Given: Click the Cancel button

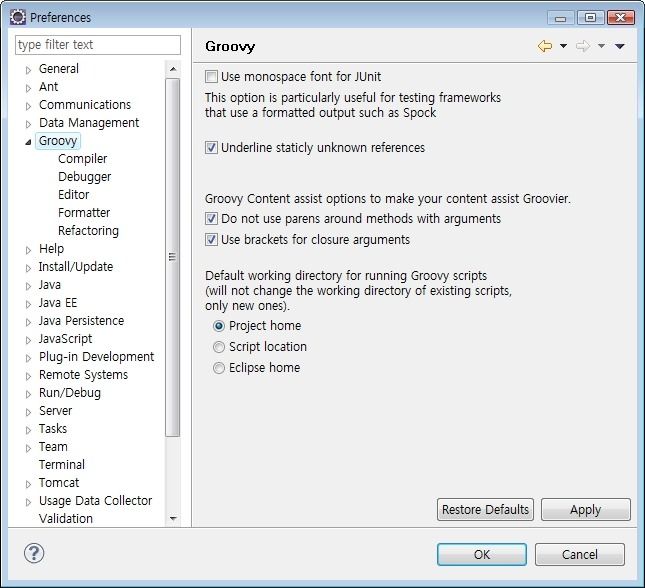Looking at the screenshot, I should (x=580, y=554).
